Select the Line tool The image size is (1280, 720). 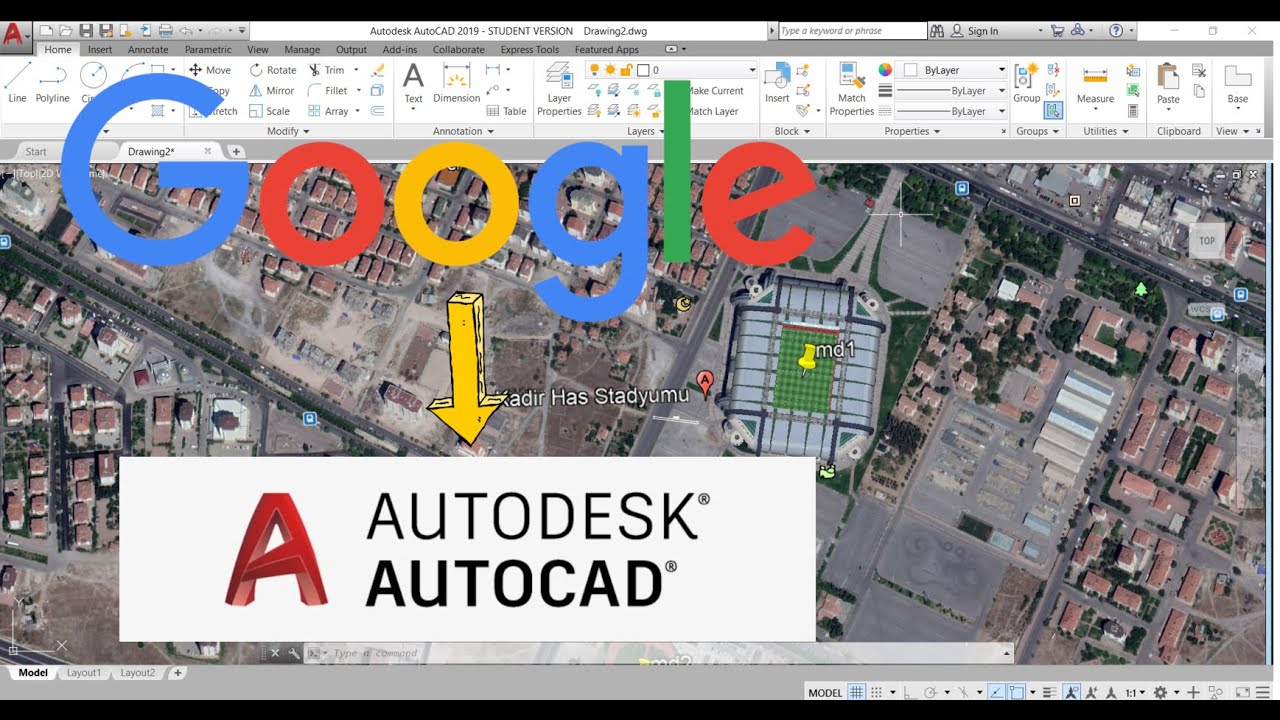coord(17,83)
